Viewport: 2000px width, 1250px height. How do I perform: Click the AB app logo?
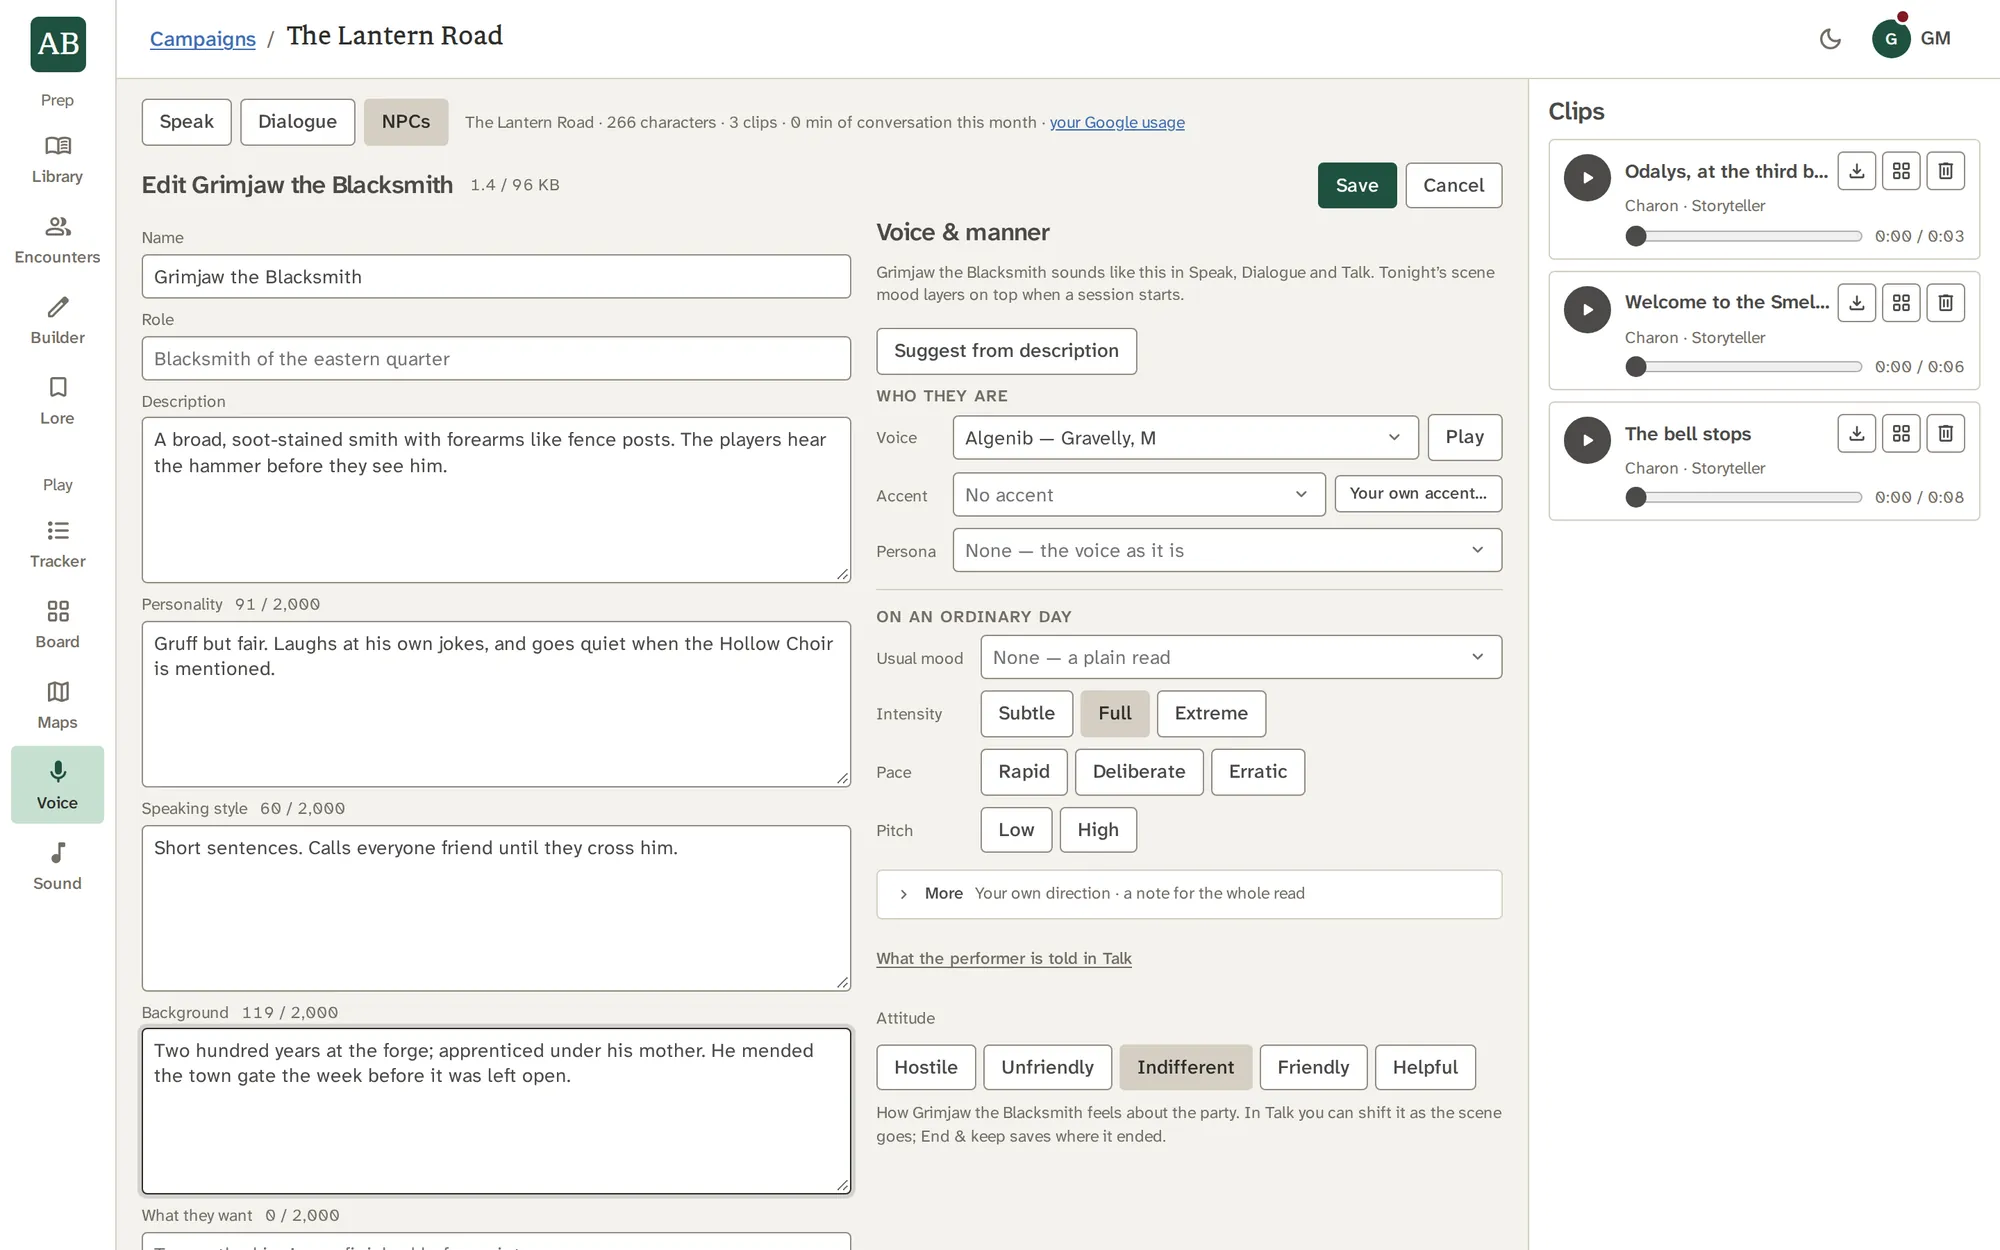[x=58, y=44]
